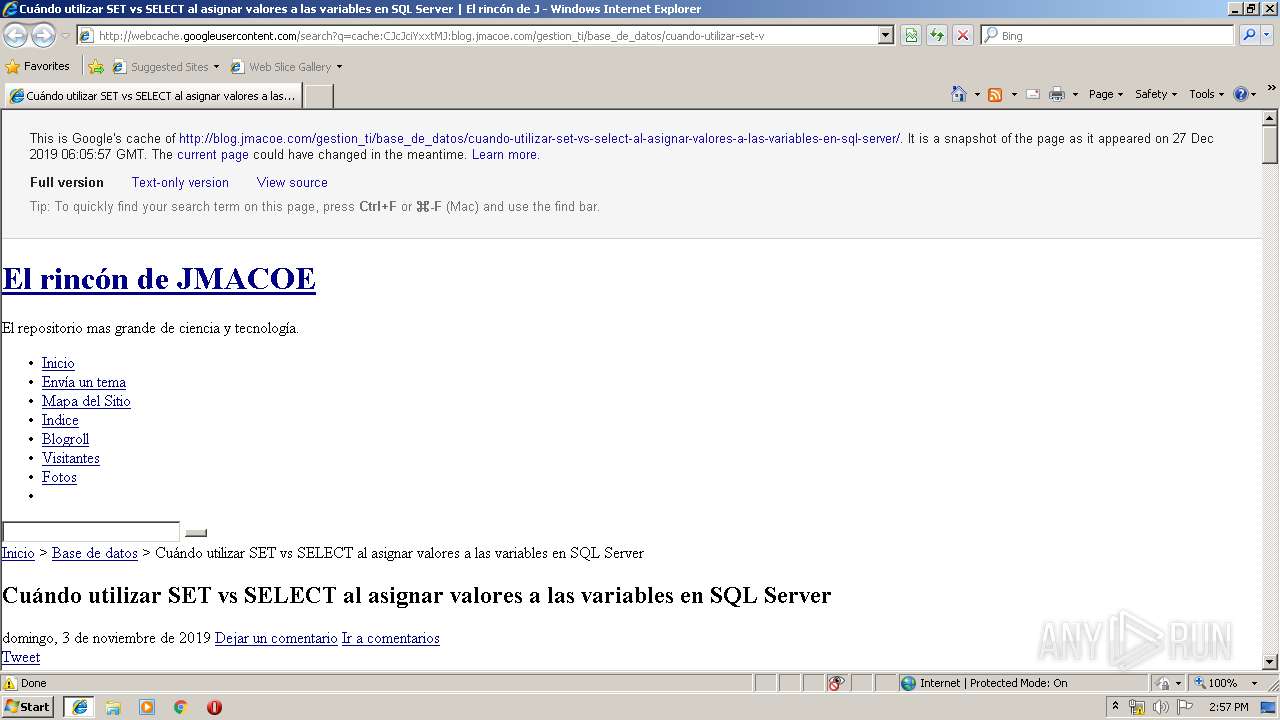Click the small search submit button
This screenshot has width=1280, height=720.
(196, 533)
